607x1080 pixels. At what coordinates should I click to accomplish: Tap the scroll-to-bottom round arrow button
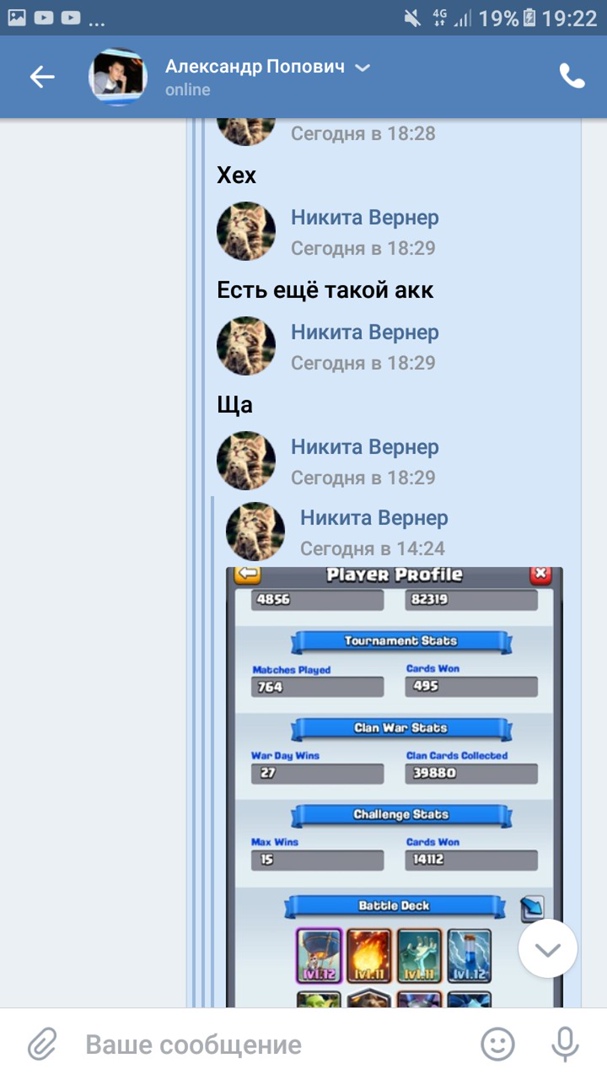coord(548,948)
